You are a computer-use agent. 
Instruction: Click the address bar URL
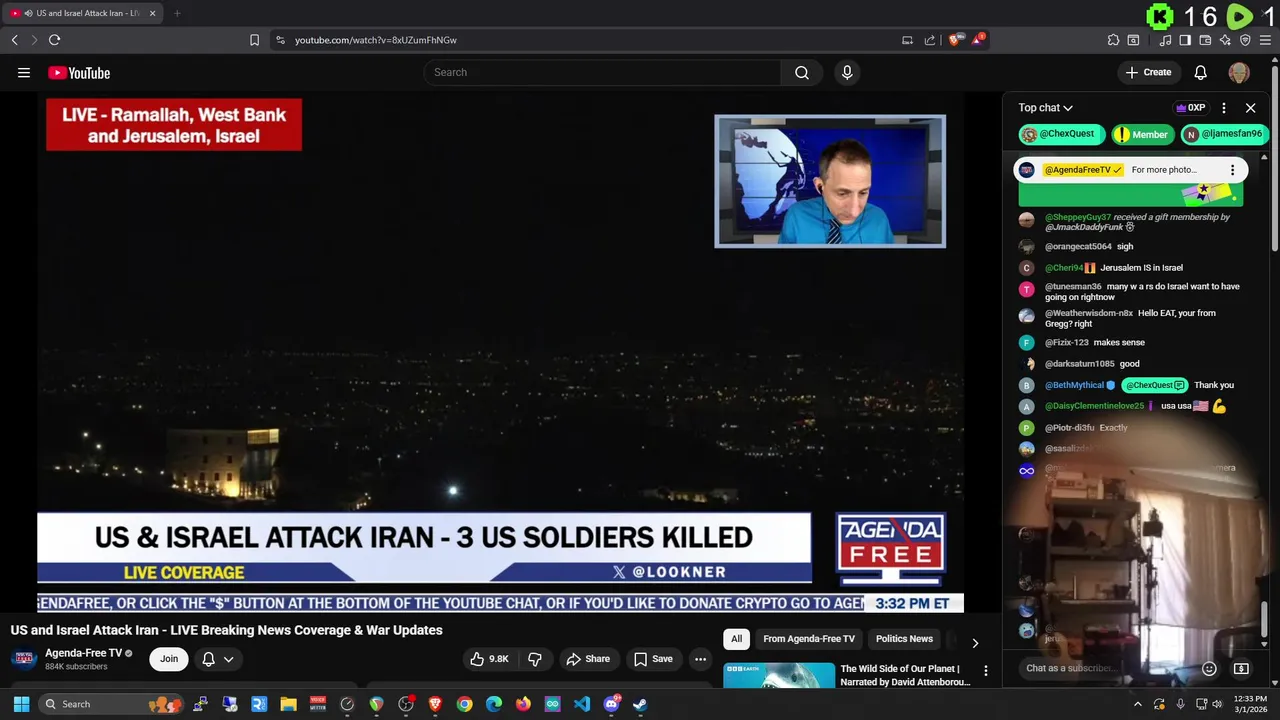(x=376, y=40)
